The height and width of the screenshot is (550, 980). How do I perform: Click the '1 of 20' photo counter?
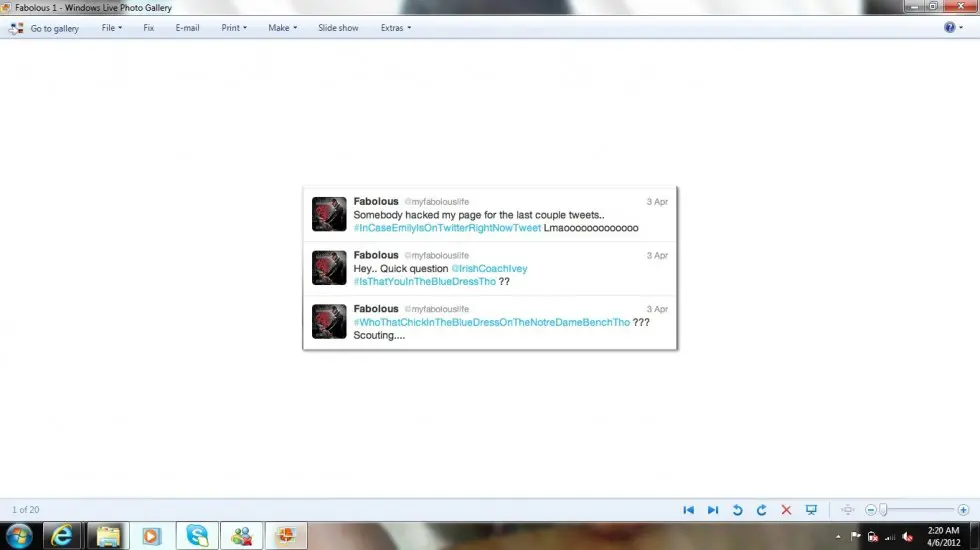[x=26, y=510]
